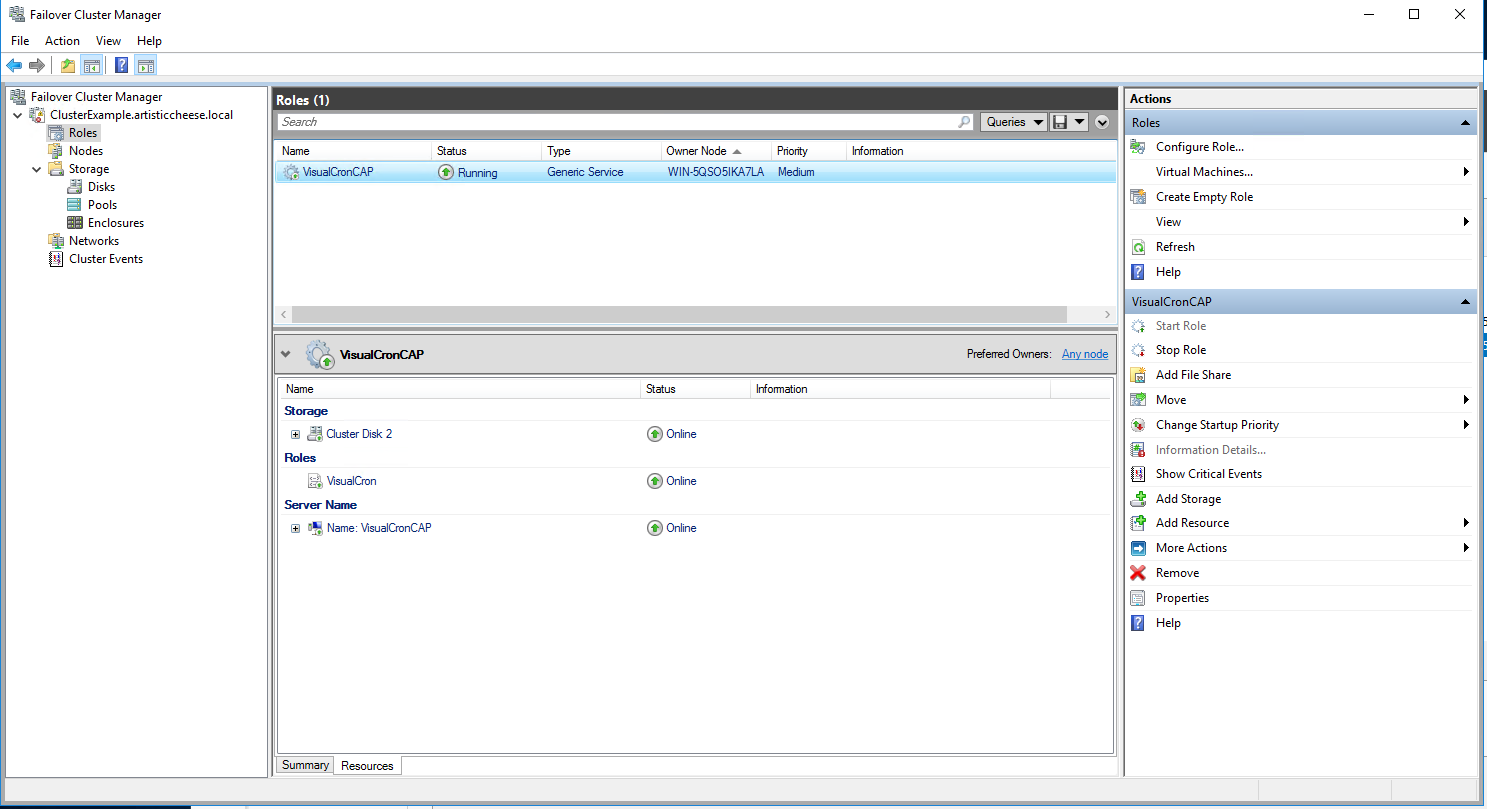Click the Stop Role icon
Image resolution: width=1487 pixels, height=809 pixels.
[x=1138, y=350]
